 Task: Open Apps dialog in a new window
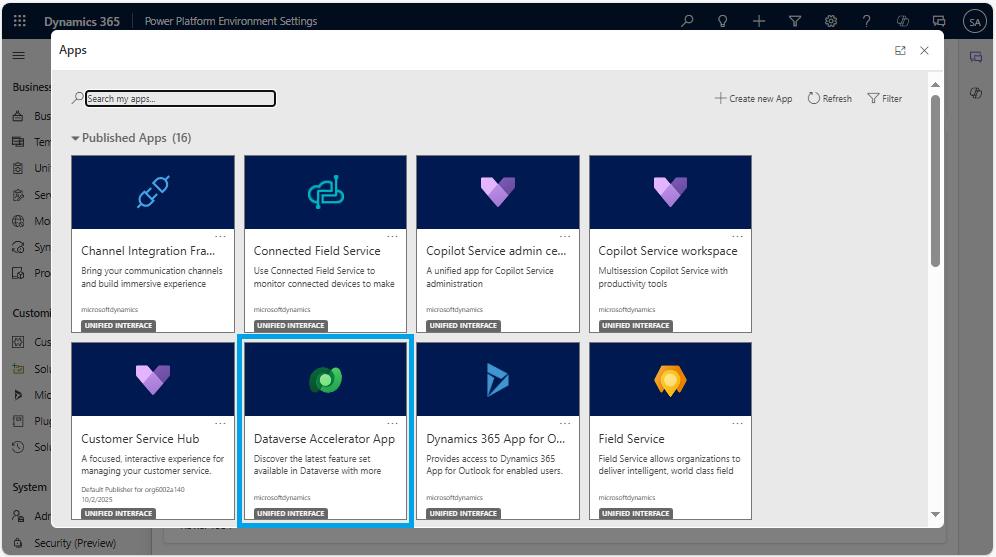pyautogui.click(x=900, y=50)
